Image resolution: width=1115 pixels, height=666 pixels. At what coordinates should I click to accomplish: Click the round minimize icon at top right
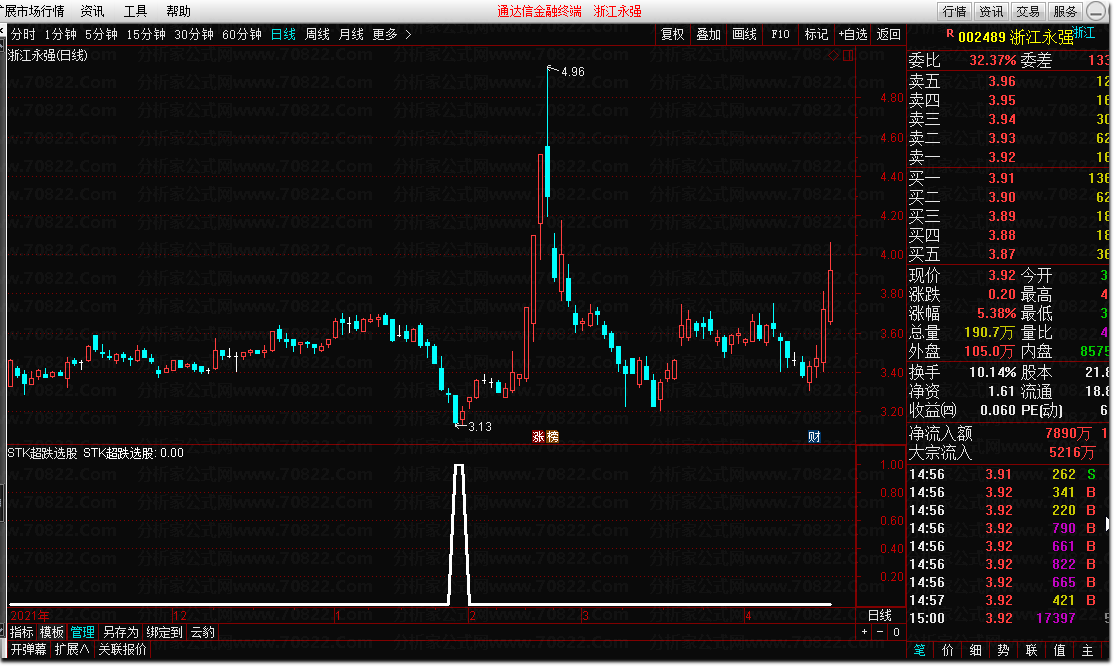1096,11
